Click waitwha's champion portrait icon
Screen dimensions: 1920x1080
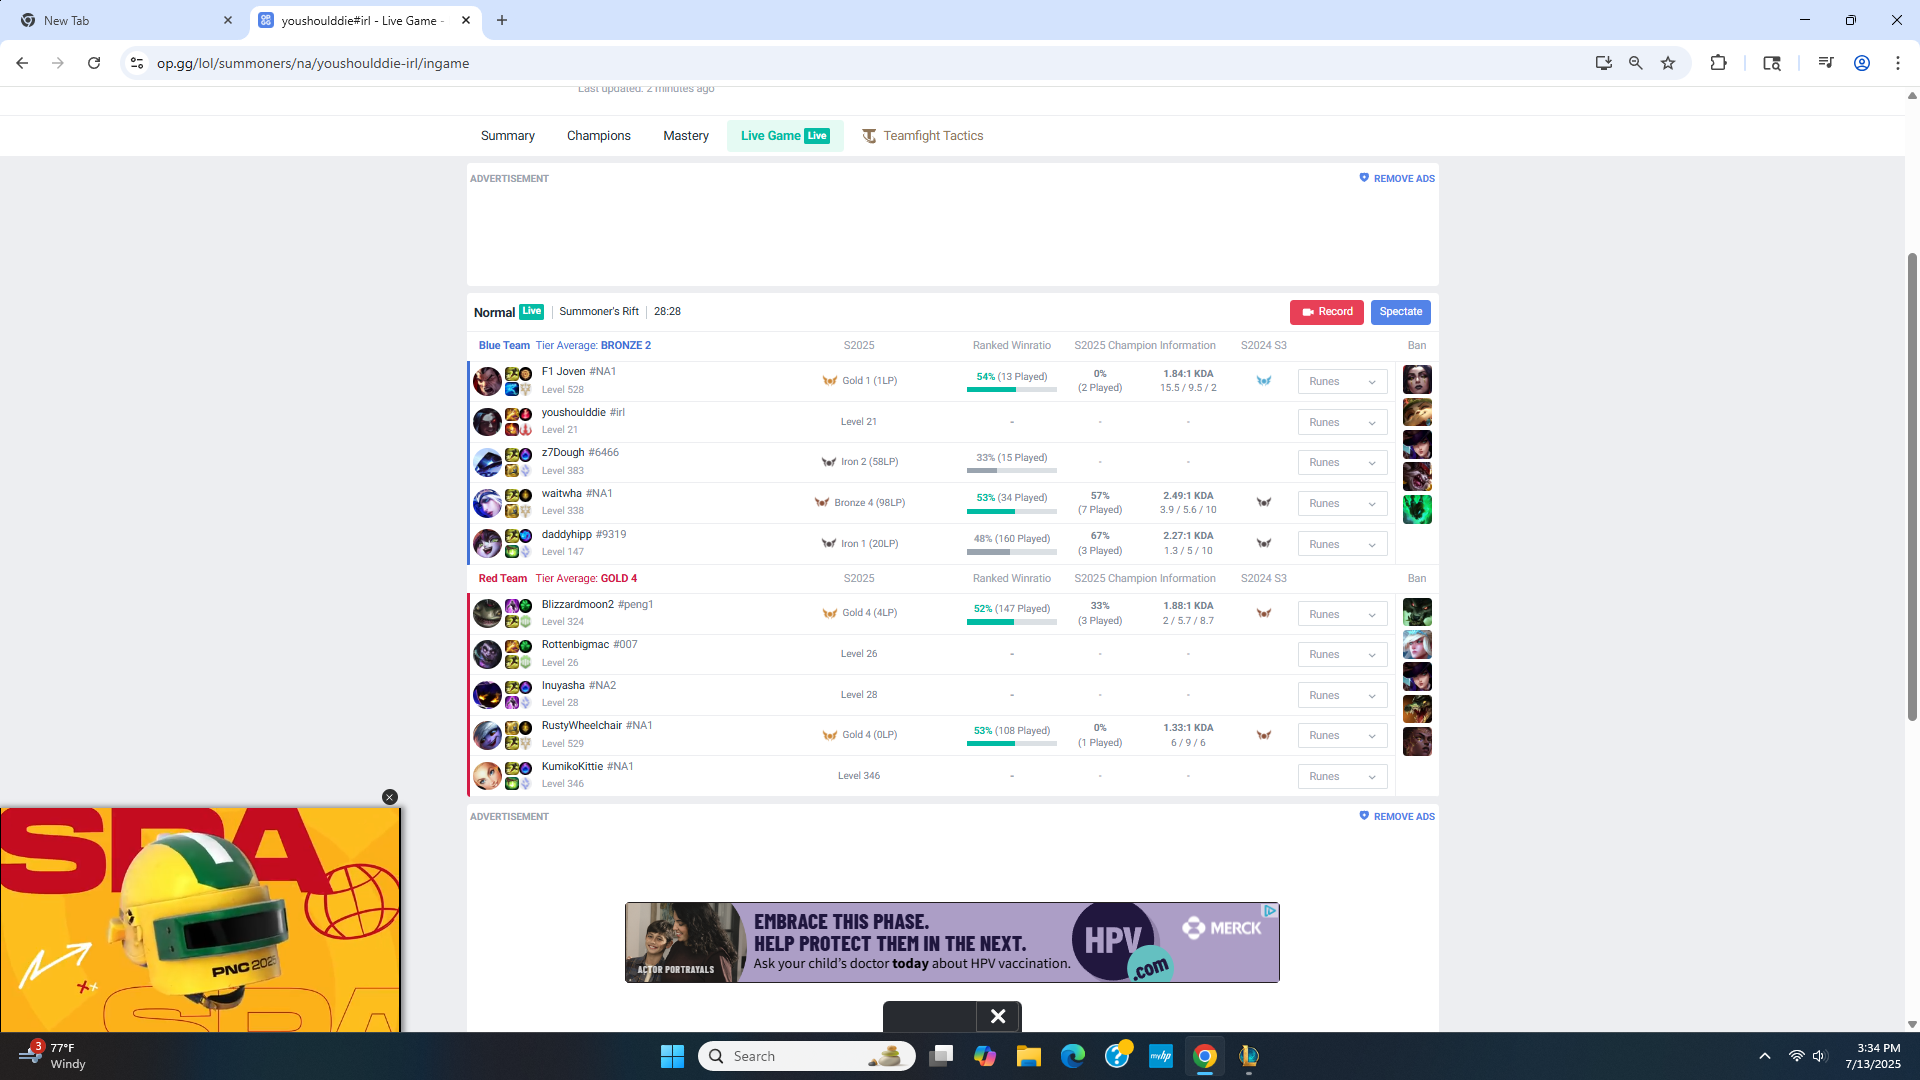click(x=487, y=503)
